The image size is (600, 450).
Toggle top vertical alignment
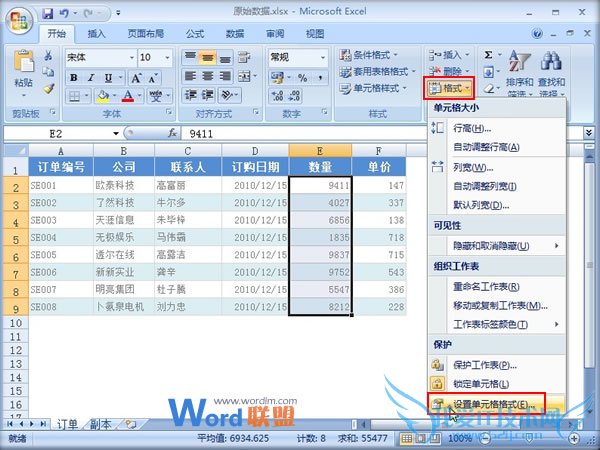coord(190,57)
